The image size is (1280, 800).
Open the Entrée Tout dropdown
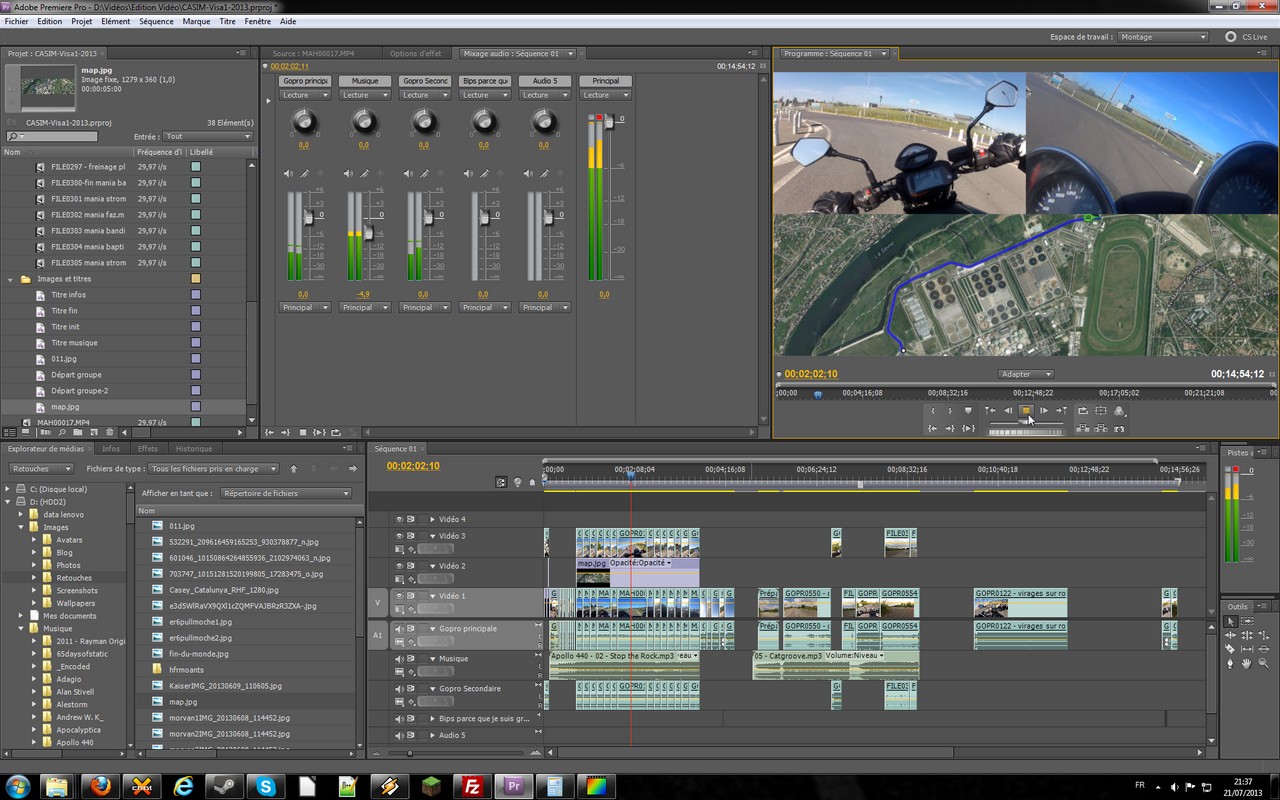pos(207,136)
